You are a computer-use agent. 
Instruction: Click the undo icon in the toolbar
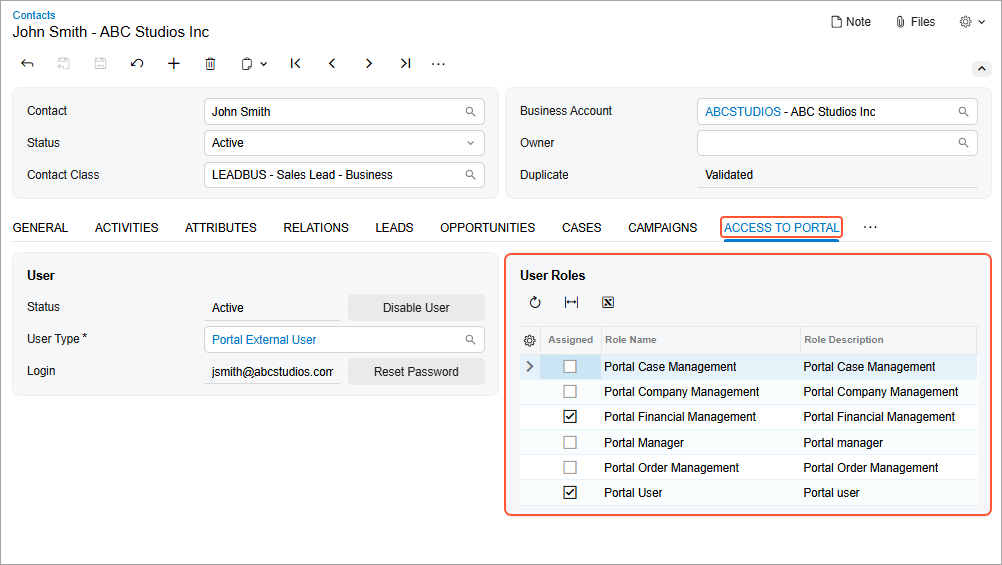coord(137,64)
